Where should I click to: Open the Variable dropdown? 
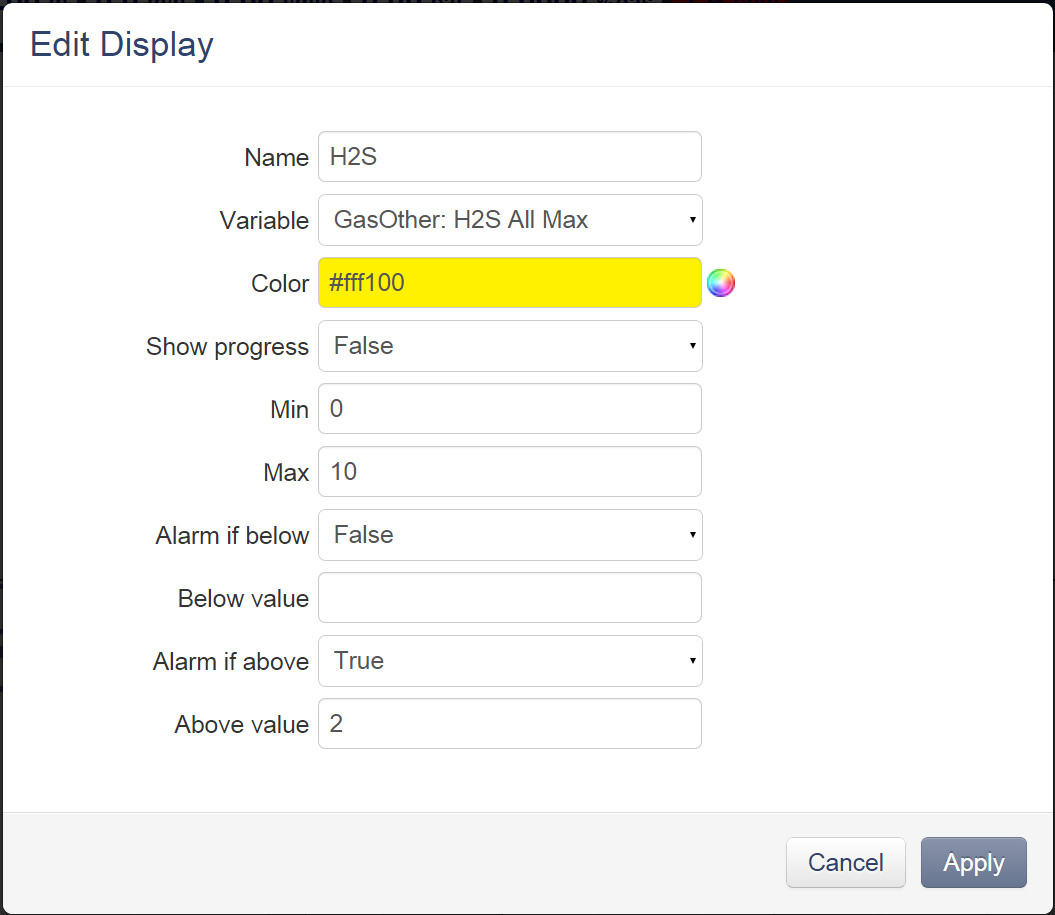[510, 220]
